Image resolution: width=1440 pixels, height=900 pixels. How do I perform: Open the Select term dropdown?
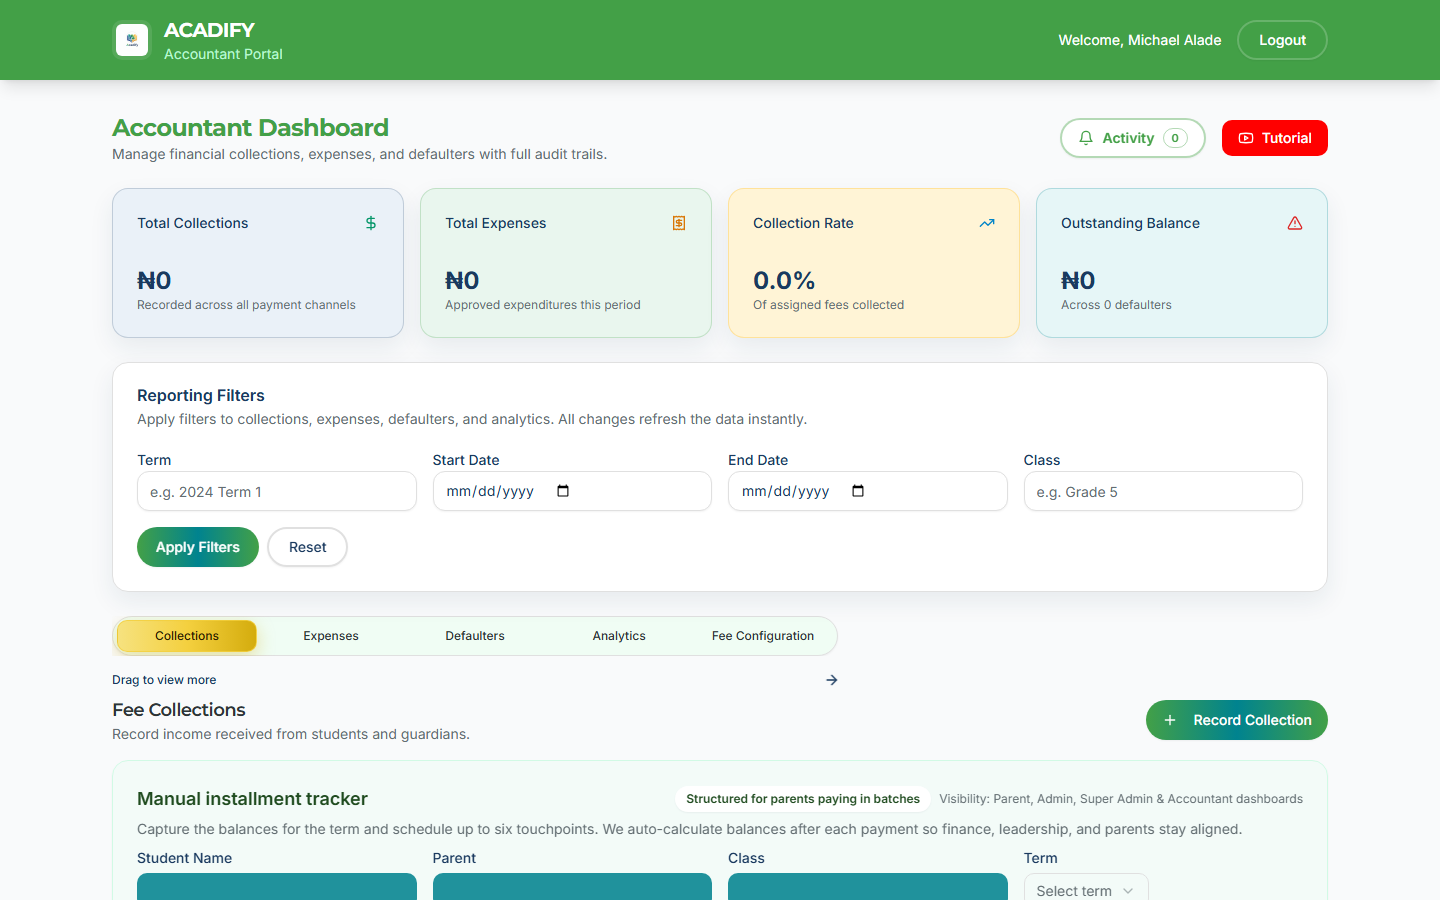click(1086, 889)
